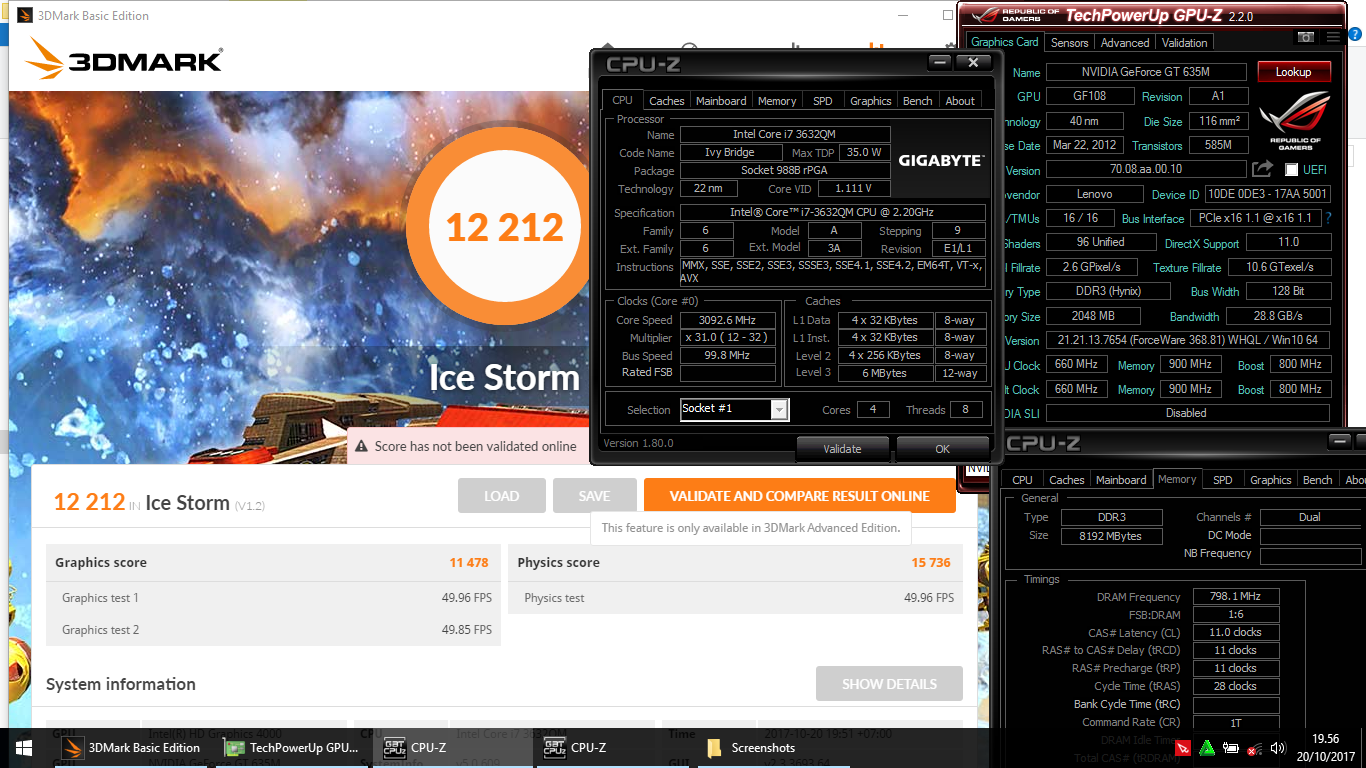Click SHOW DETAILS under System information

pyautogui.click(x=889, y=684)
